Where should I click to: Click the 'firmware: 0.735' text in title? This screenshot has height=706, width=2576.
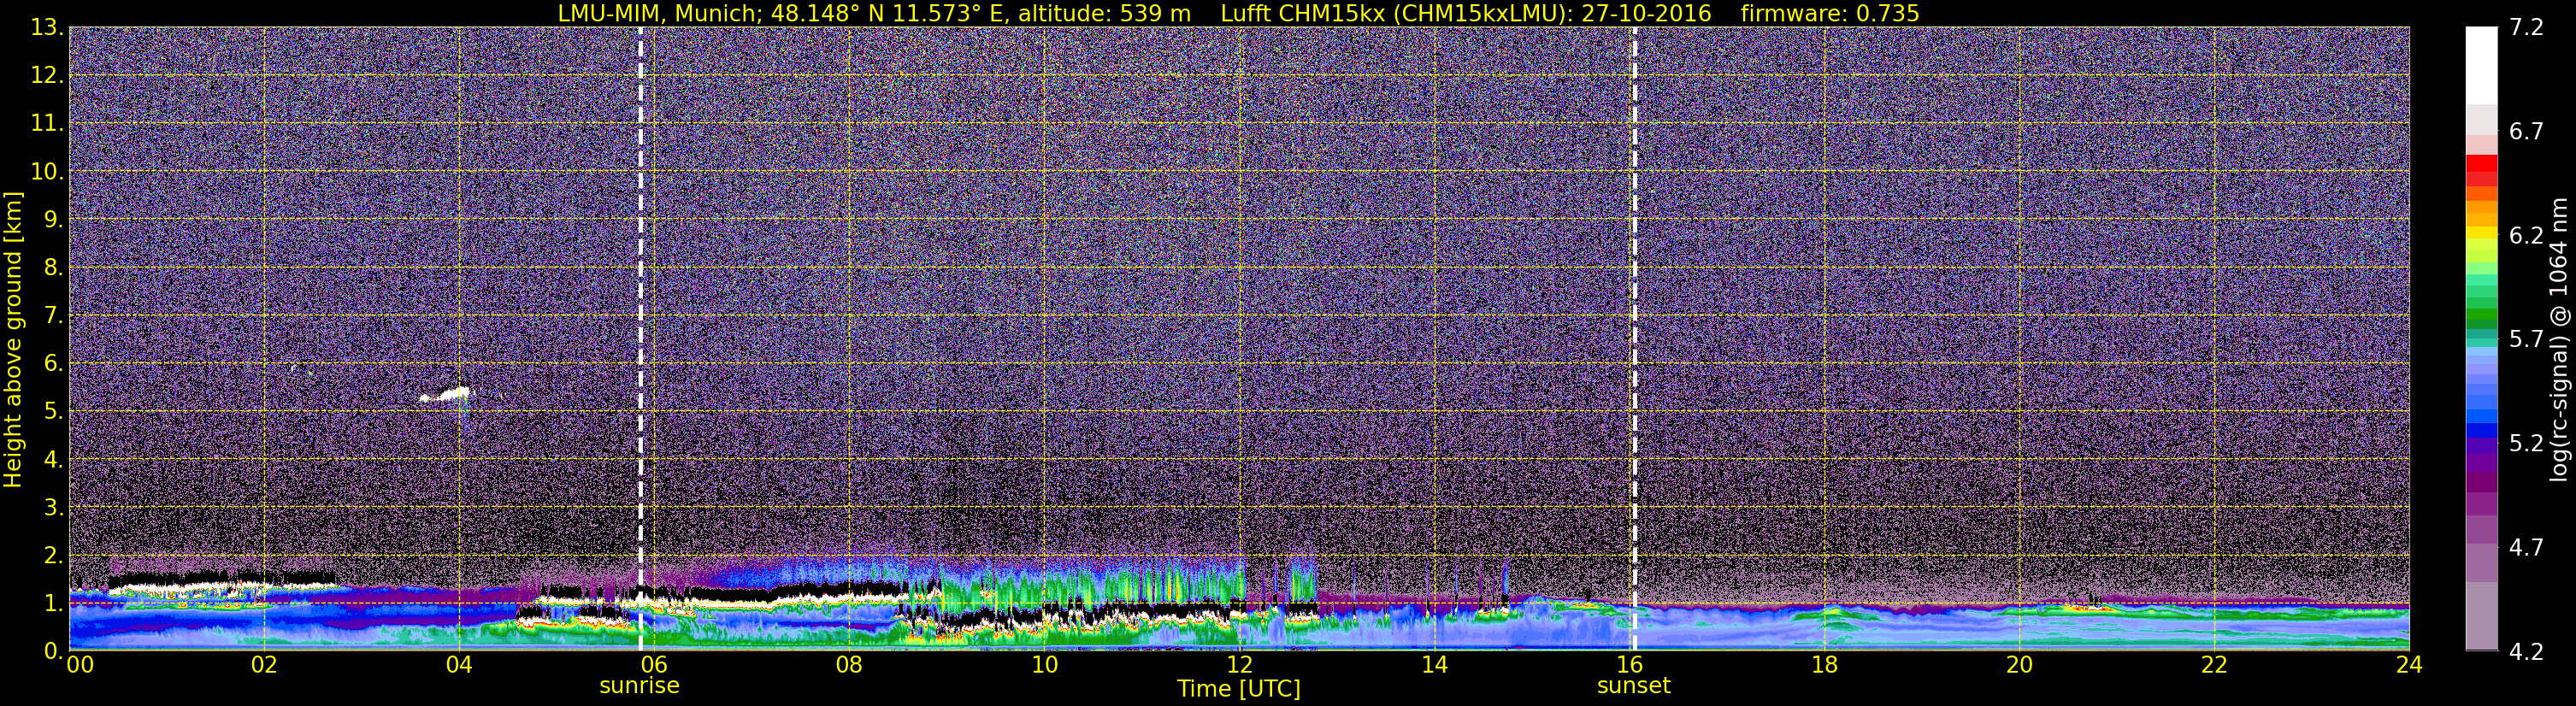coord(1830,13)
